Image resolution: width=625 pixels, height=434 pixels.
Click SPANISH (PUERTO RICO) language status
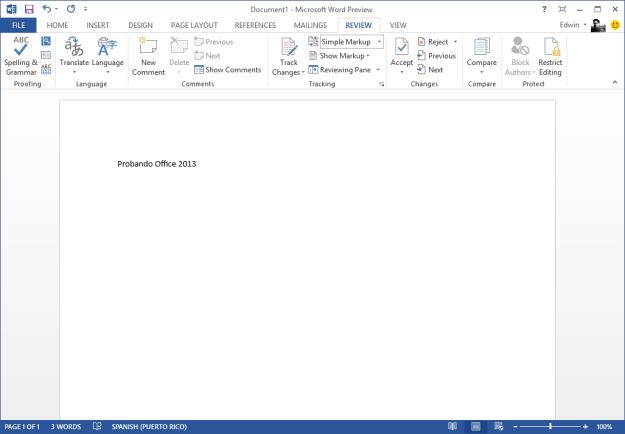coord(149,427)
